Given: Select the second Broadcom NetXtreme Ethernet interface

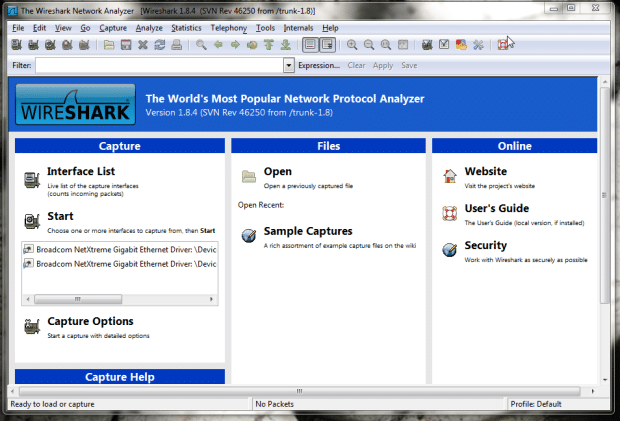Looking at the screenshot, I should pyautogui.click(x=119, y=264).
